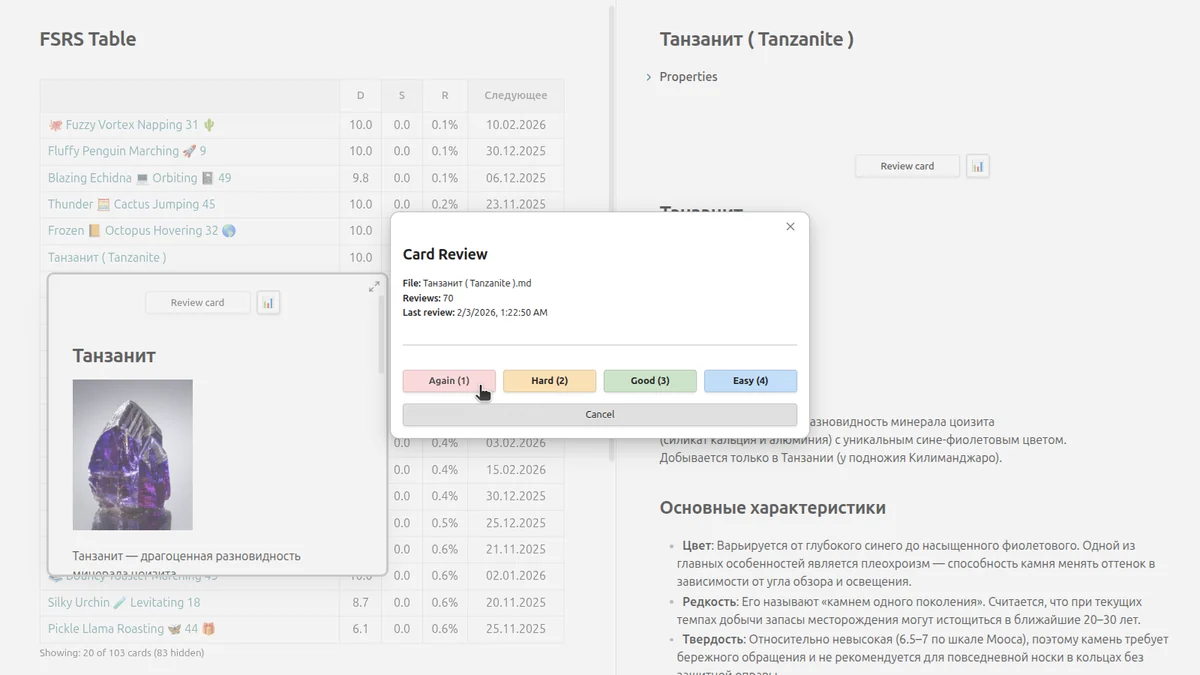Click the hover preview popup scrollbar

coord(380,335)
